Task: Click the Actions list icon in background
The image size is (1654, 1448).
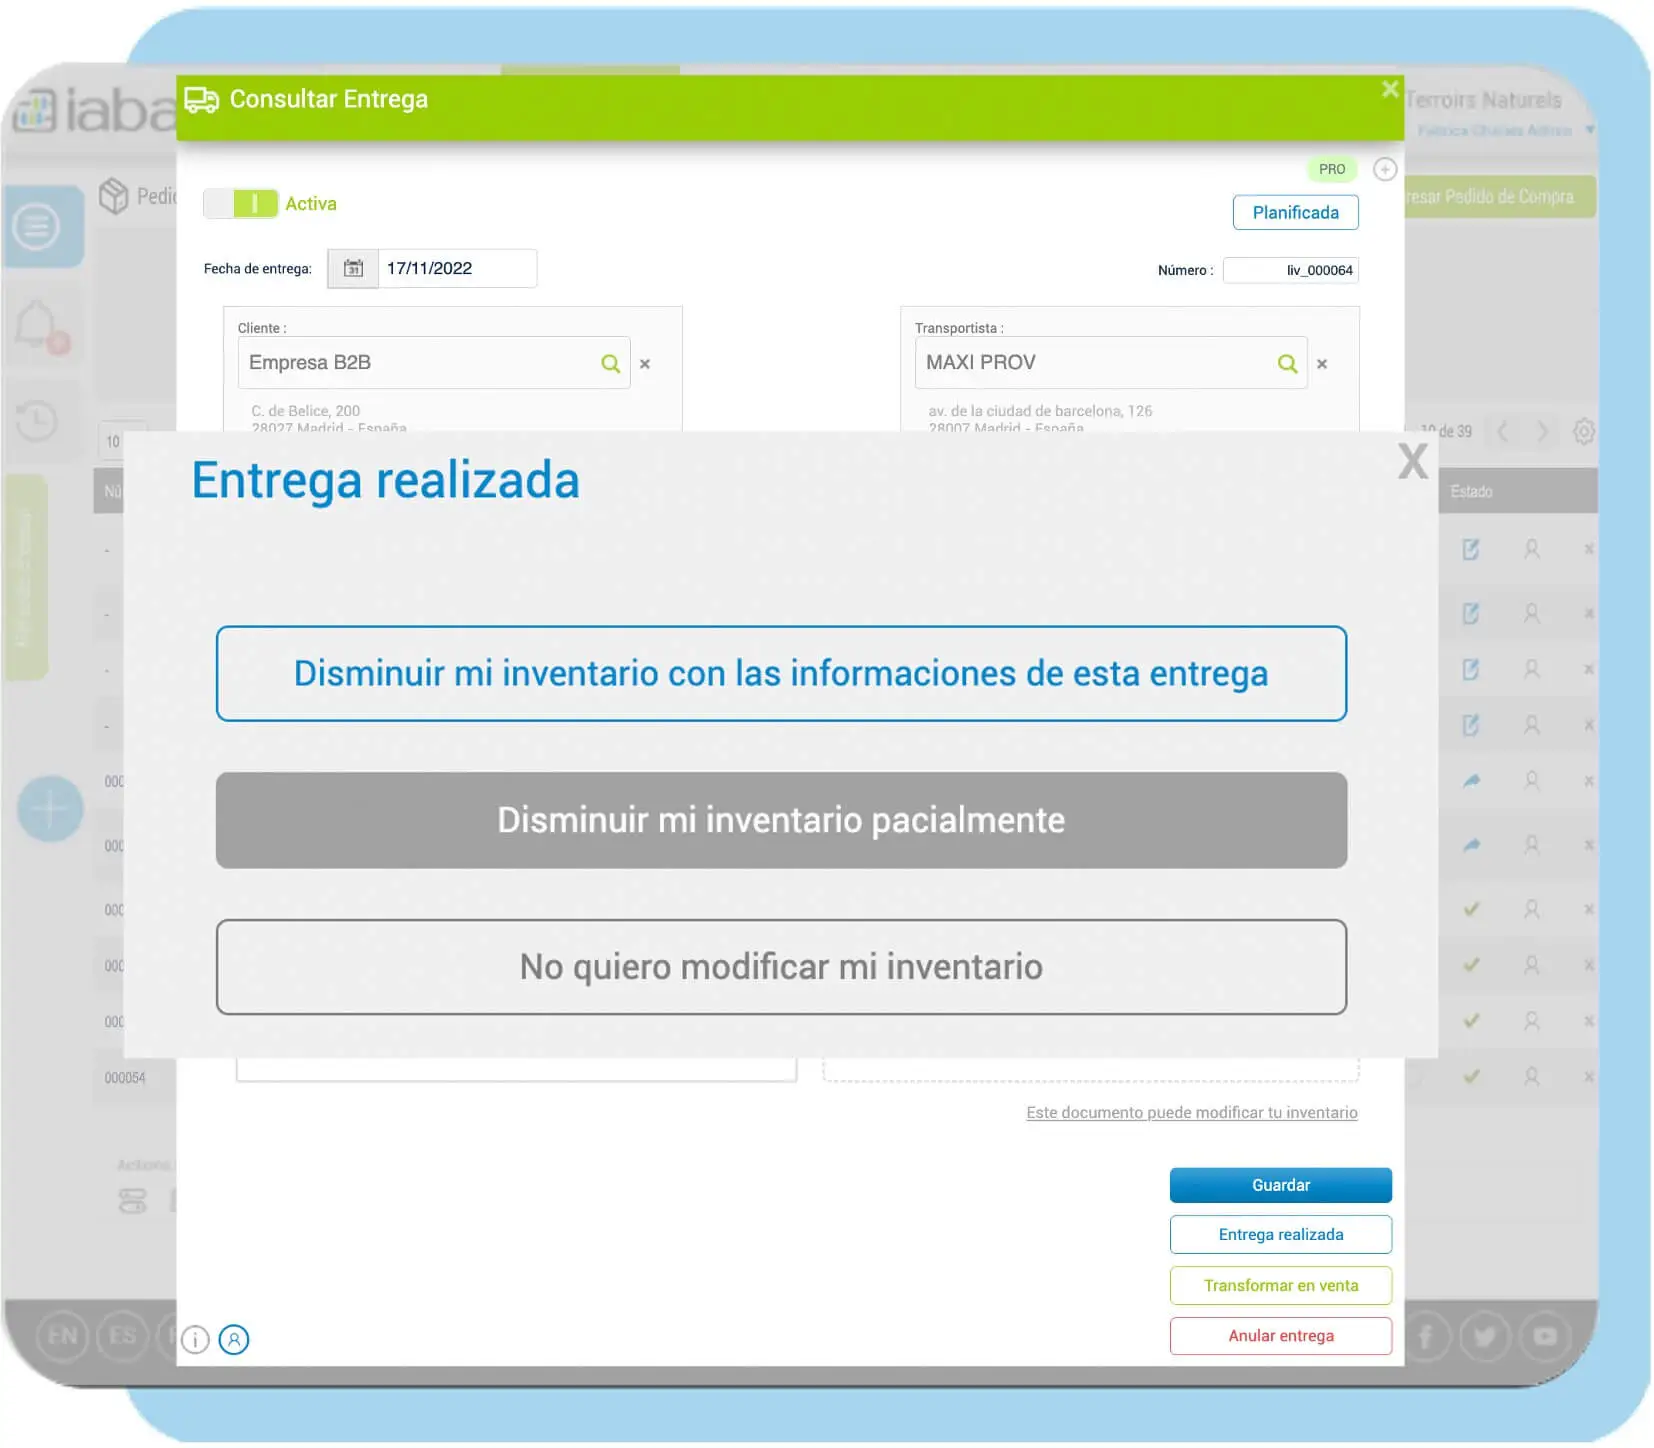Action: click(x=132, y=1200)
